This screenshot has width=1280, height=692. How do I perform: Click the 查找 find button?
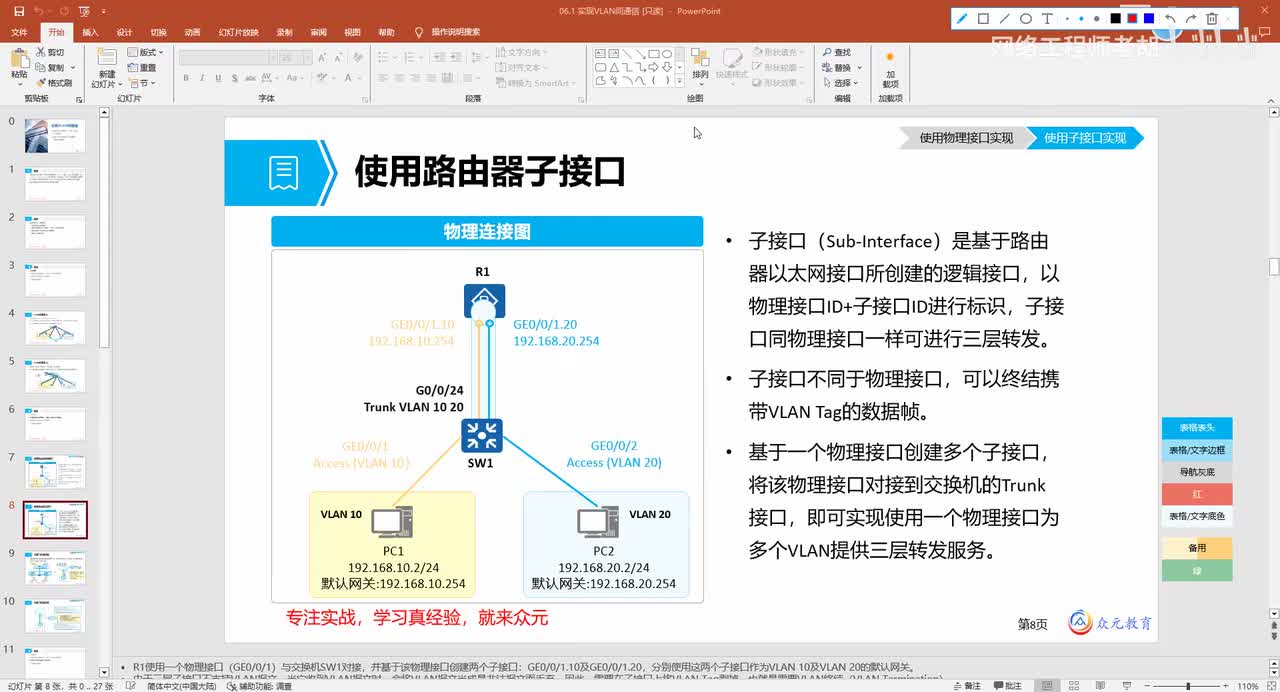pyautogui.click(x=838, y=52)
